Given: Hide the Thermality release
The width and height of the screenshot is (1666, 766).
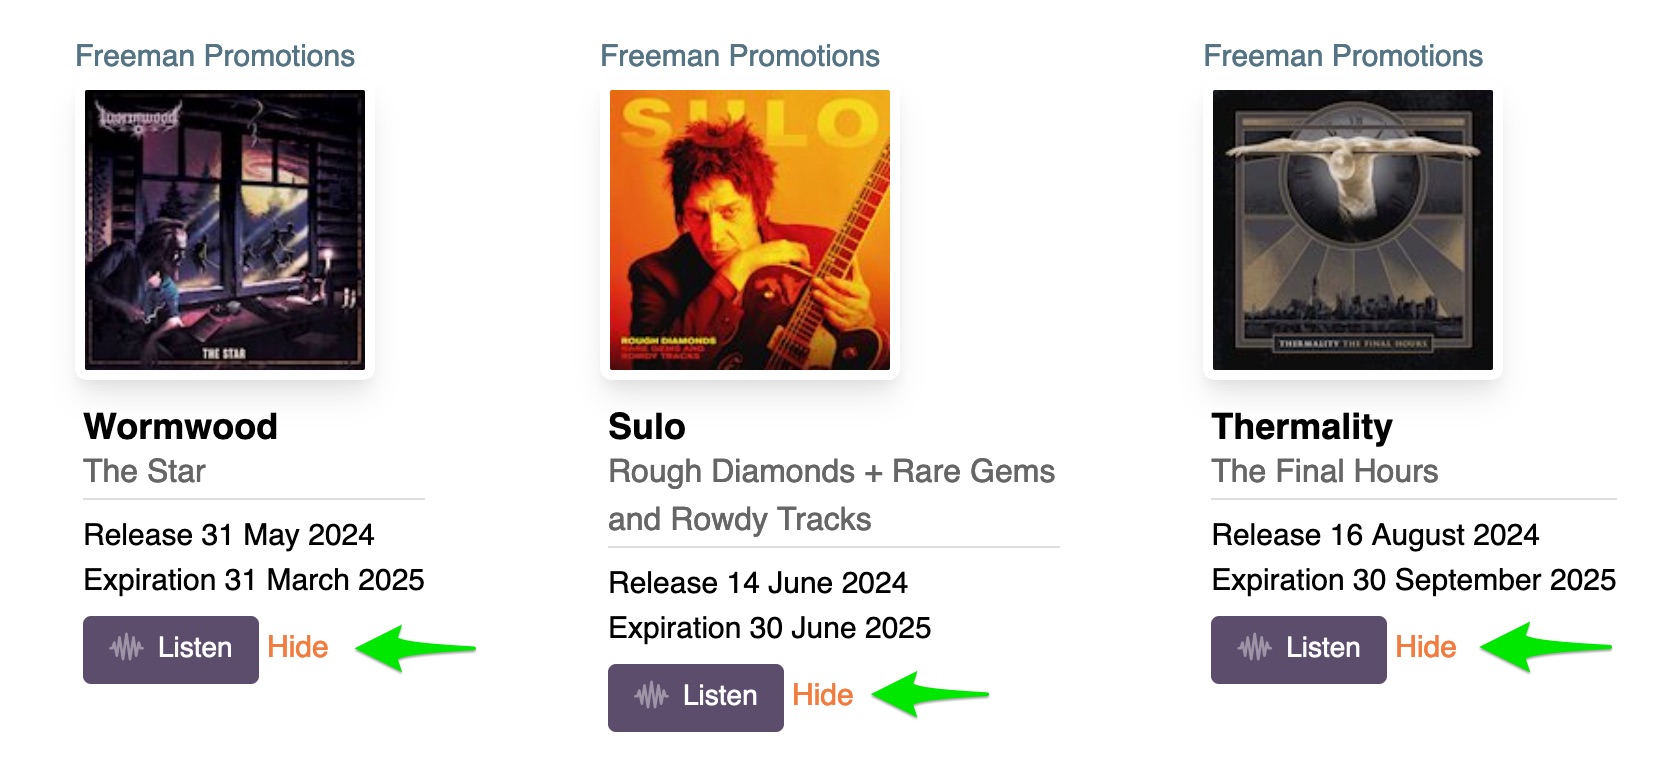Looking at the screenshot, I should pyautogui.click(x=1425, y=648).
